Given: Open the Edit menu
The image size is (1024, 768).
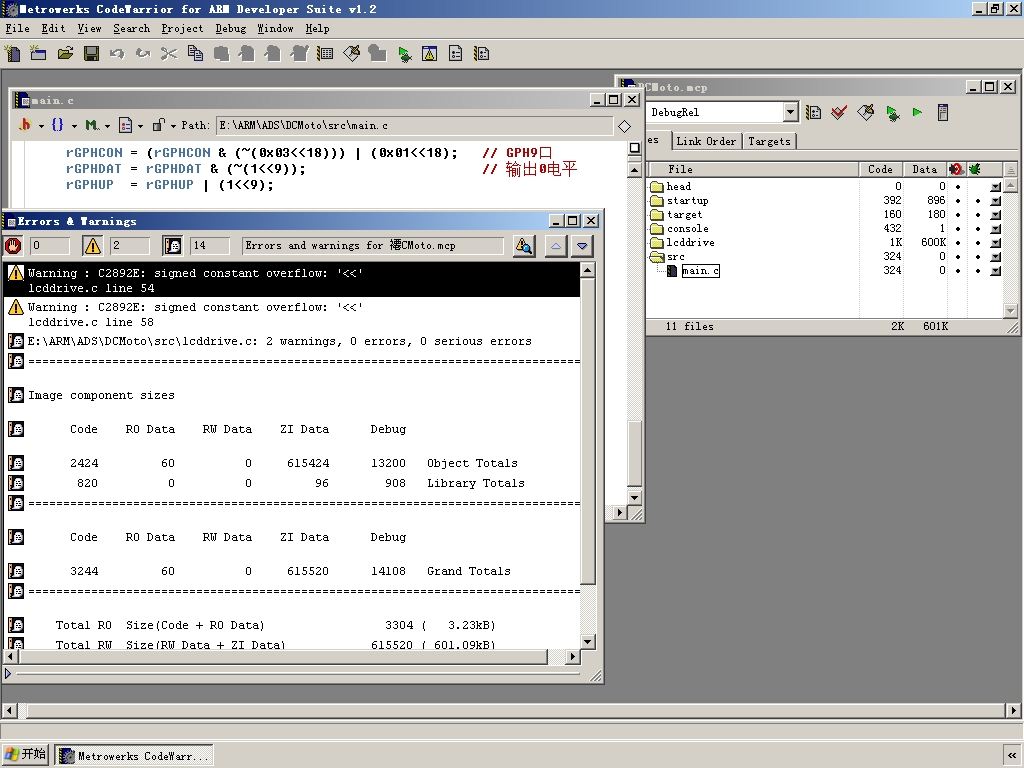Looking at the screenshot, I should (x=53, y=28).
